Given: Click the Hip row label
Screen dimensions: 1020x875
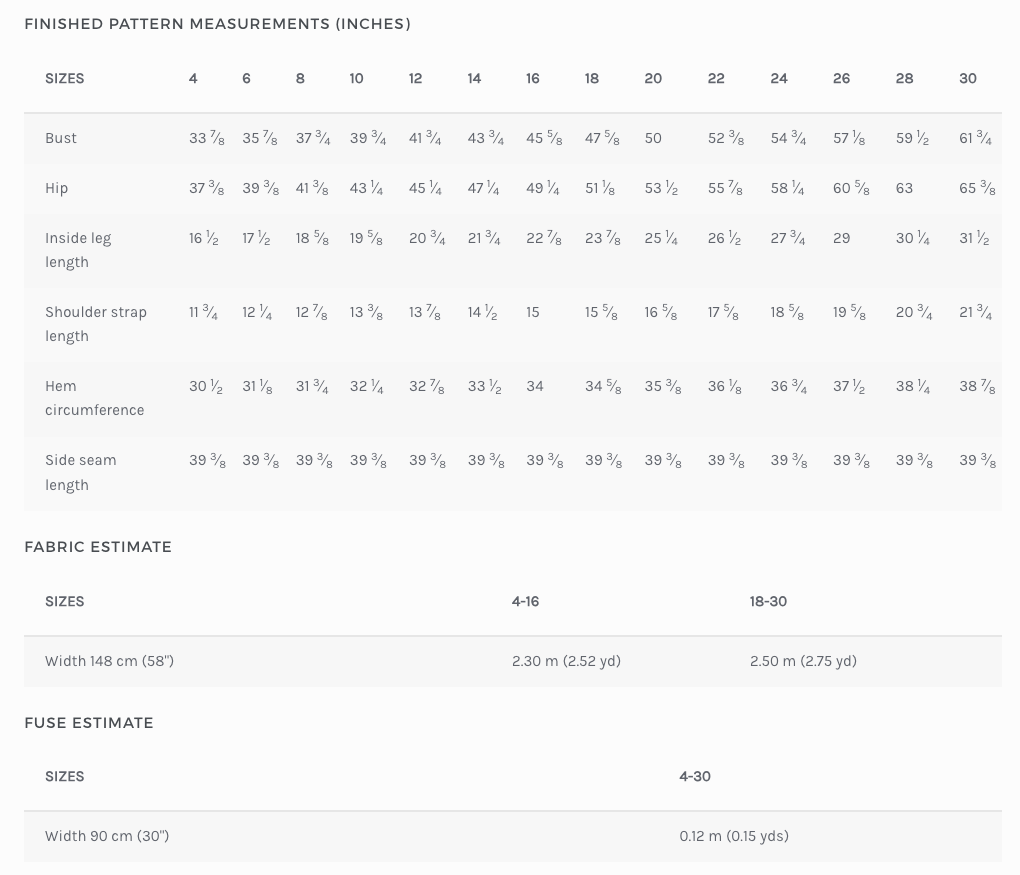Looking at the screenshot, I should [x=57, y=188].
